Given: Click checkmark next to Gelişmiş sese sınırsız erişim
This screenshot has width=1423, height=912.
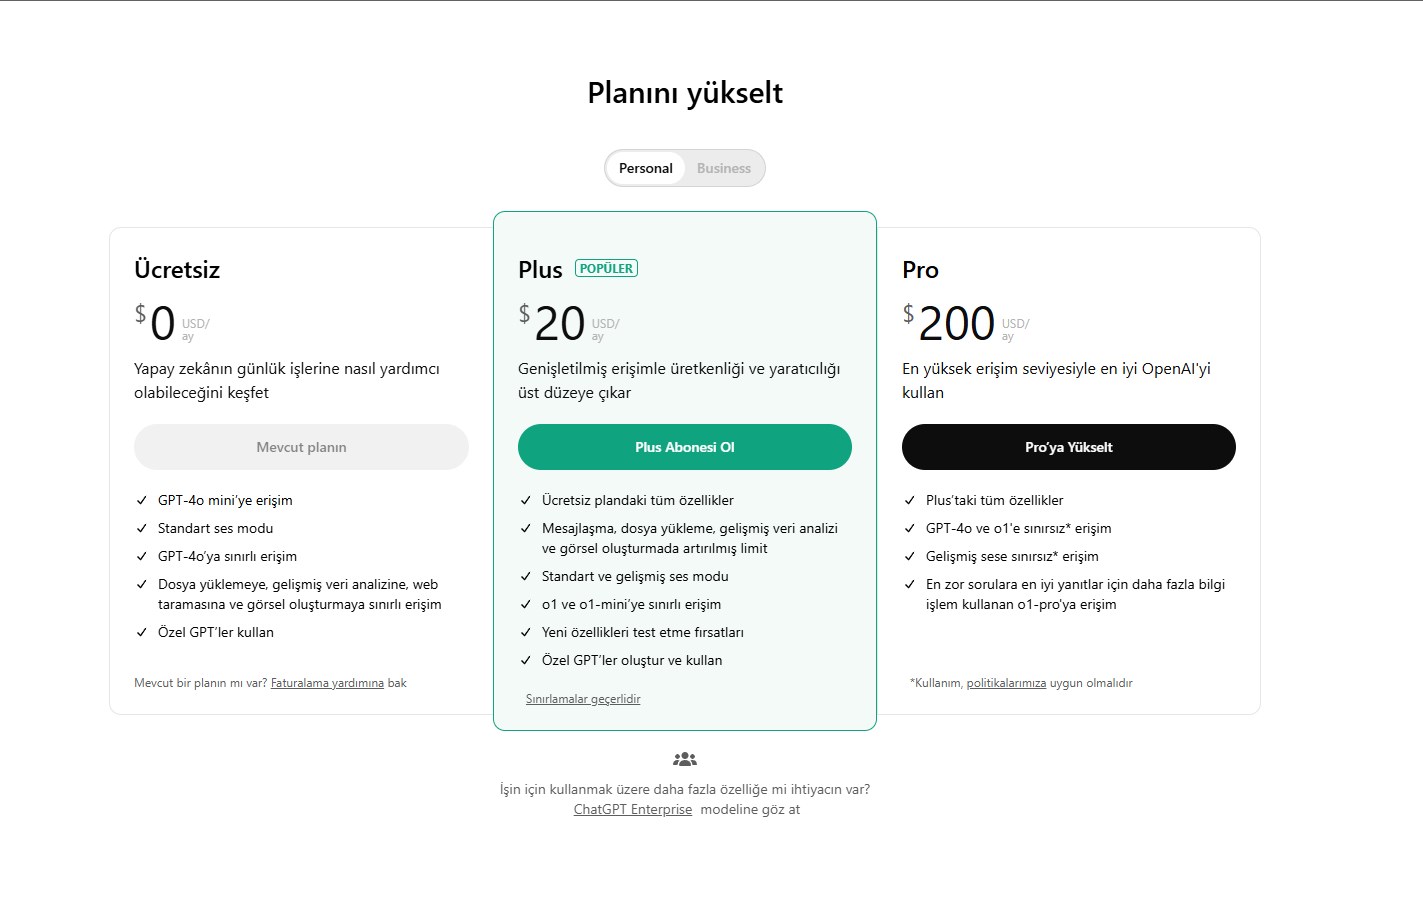Looking at the screenshot, I should 910,556.
